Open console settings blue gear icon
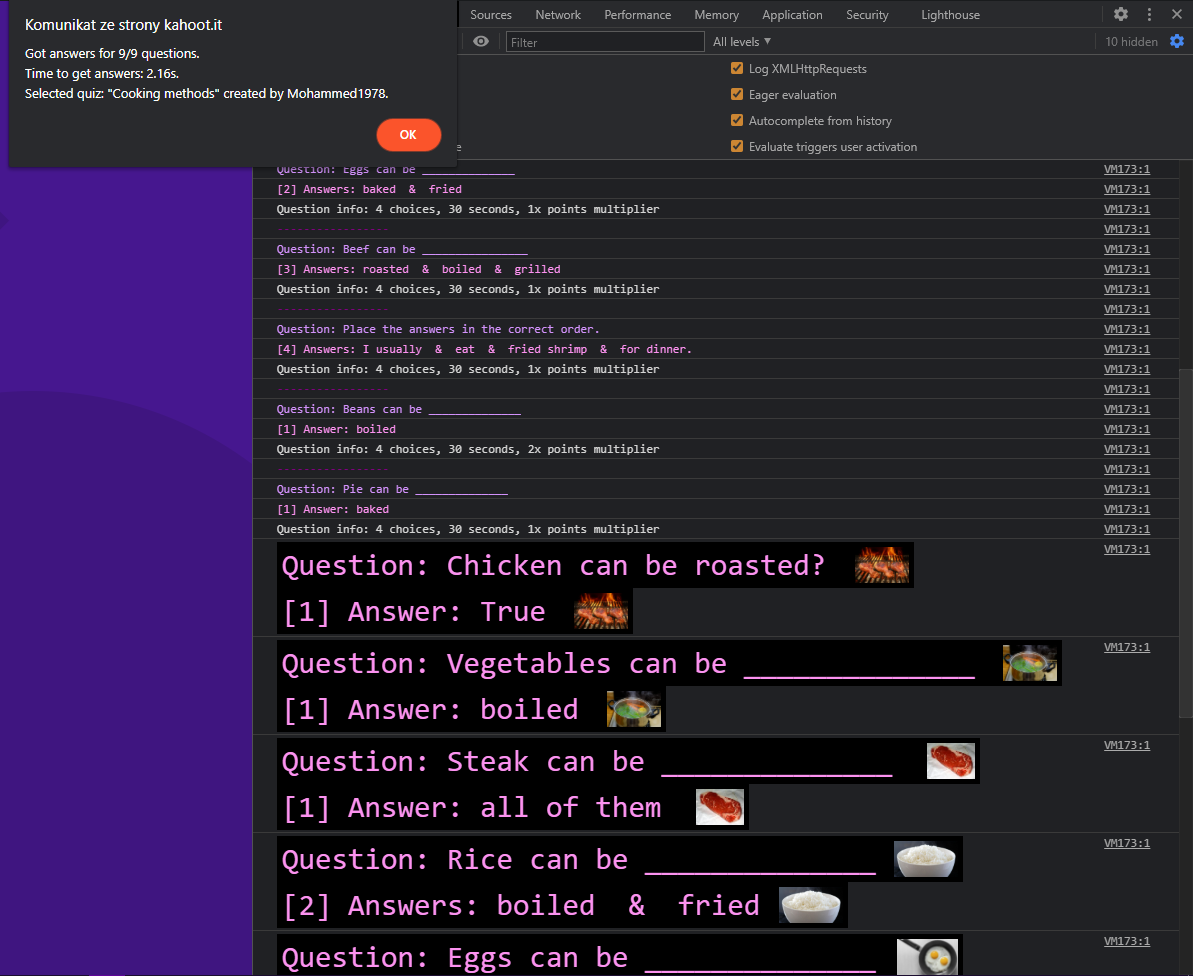1193x976 pixels. (1177, 41)
